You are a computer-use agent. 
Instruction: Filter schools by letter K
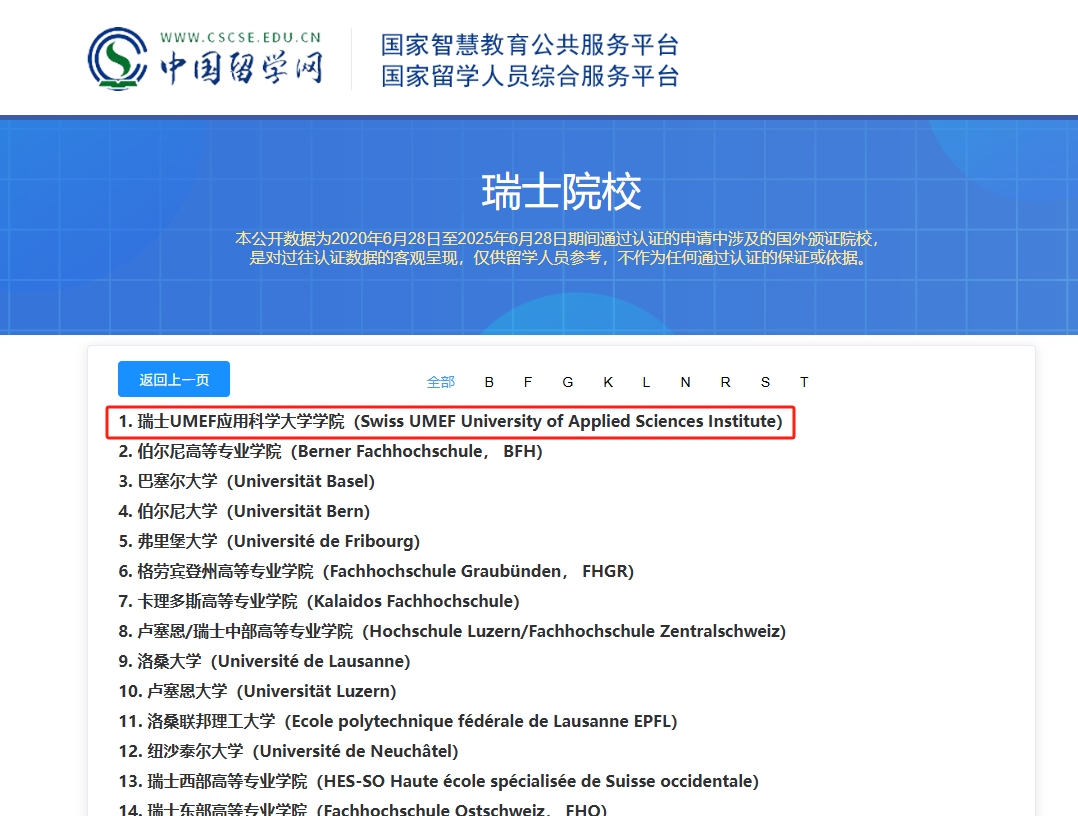[607, 382]
